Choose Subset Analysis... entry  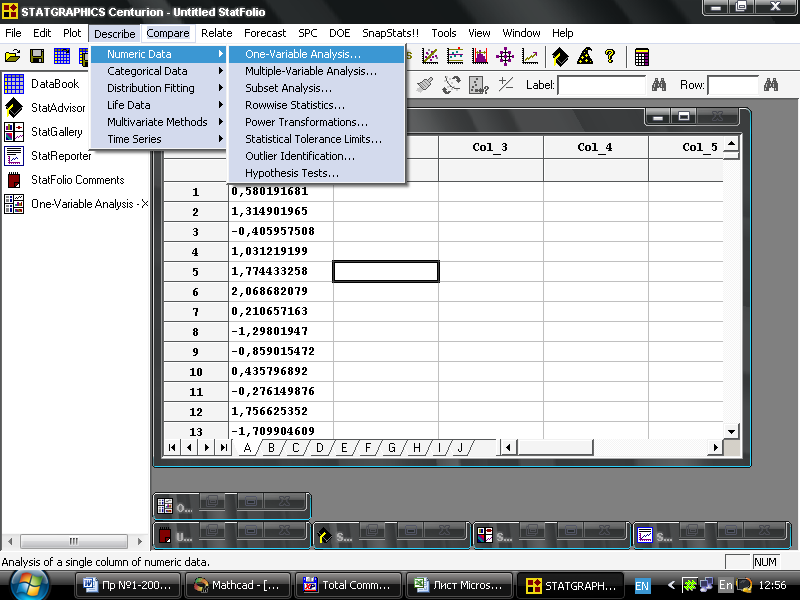pos(316,88)
